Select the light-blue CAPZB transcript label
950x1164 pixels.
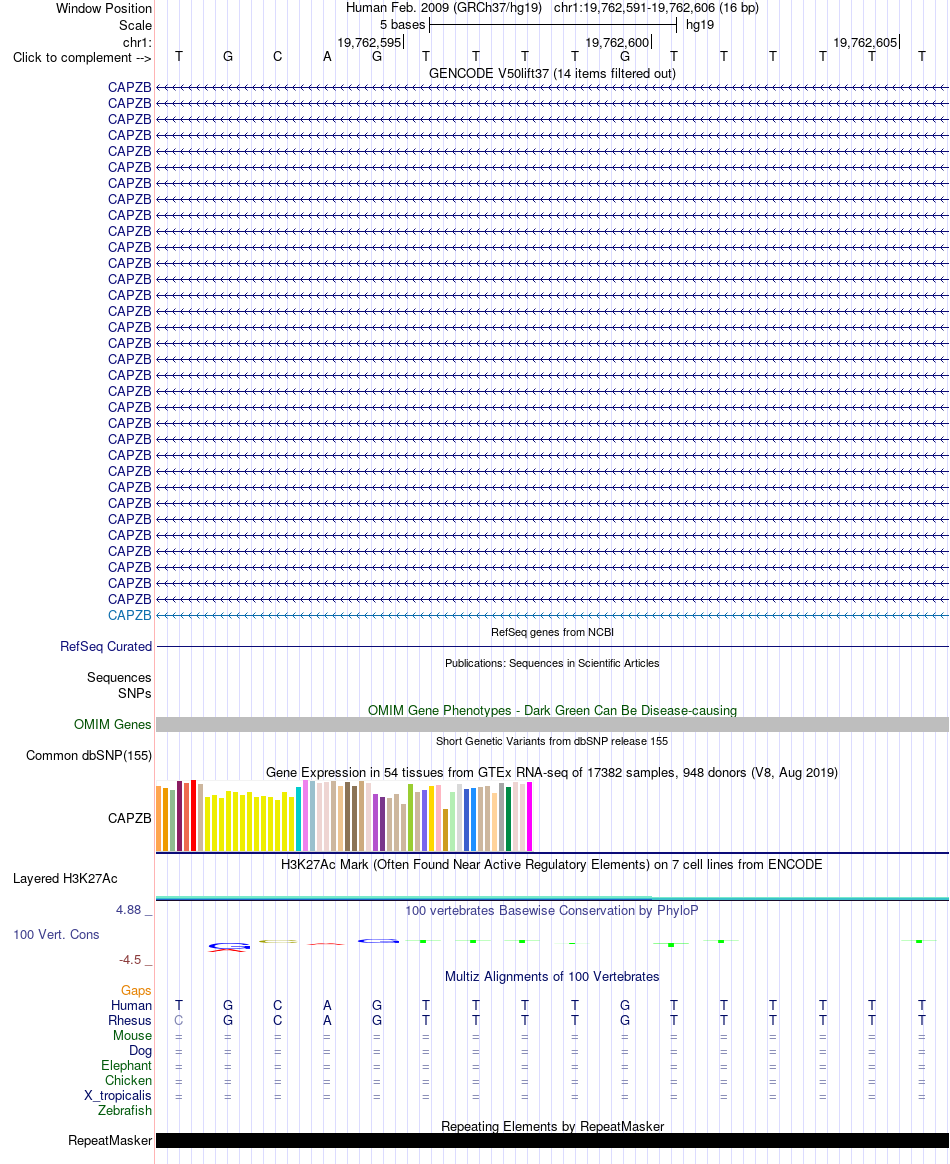pyautogui.click(x=129, y=615)
